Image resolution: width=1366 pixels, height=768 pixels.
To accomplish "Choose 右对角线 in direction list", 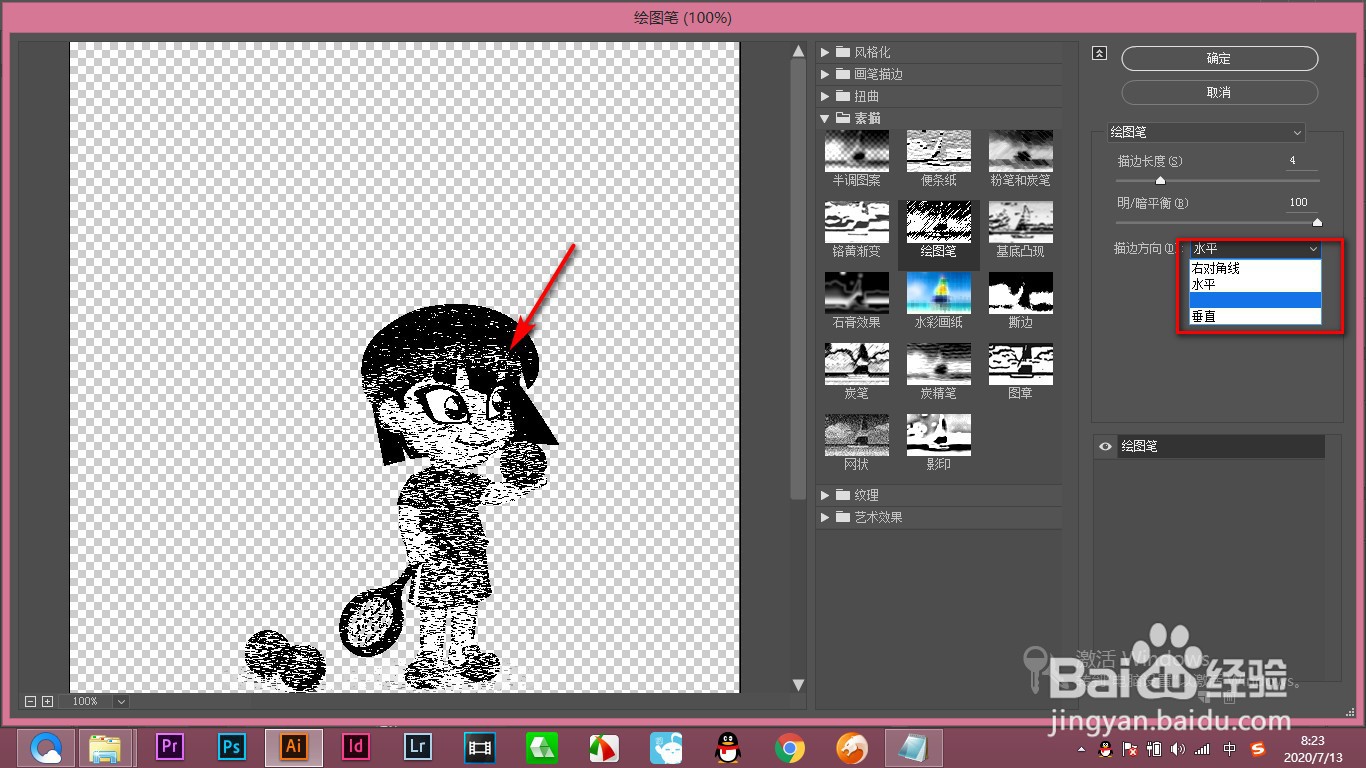I will click(1255, 269).
